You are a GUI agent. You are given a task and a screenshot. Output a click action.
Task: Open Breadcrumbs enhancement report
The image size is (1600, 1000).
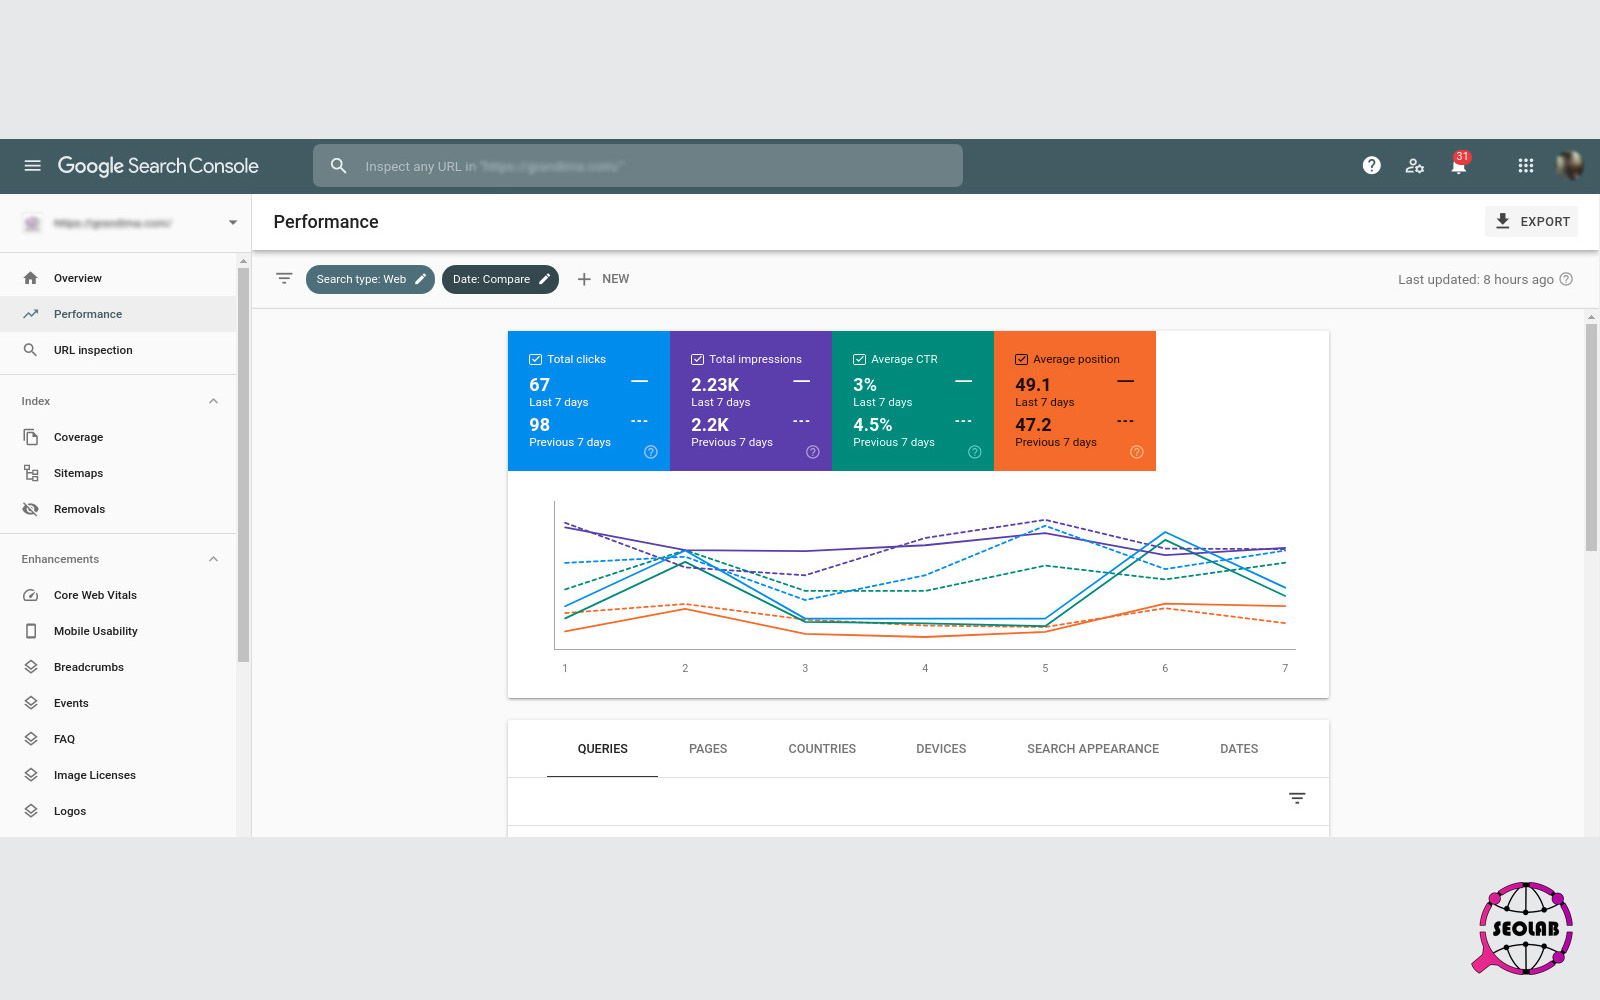118,667
